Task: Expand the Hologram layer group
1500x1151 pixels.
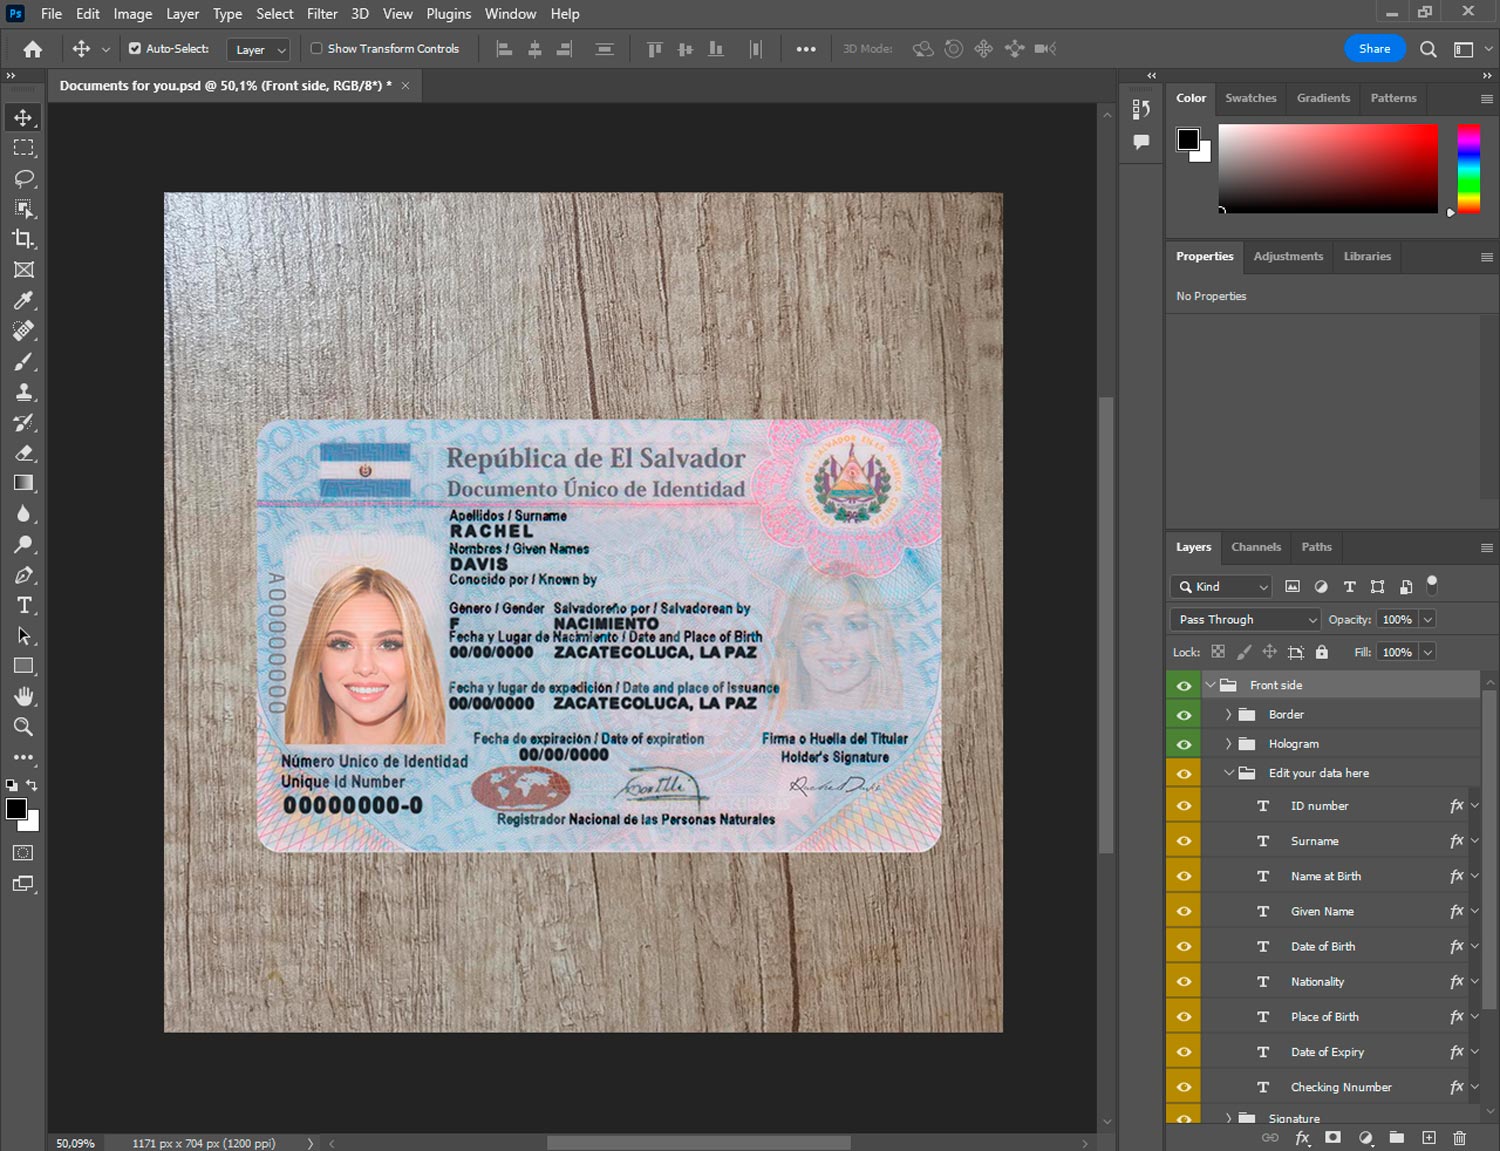Action: [1228, 744]
